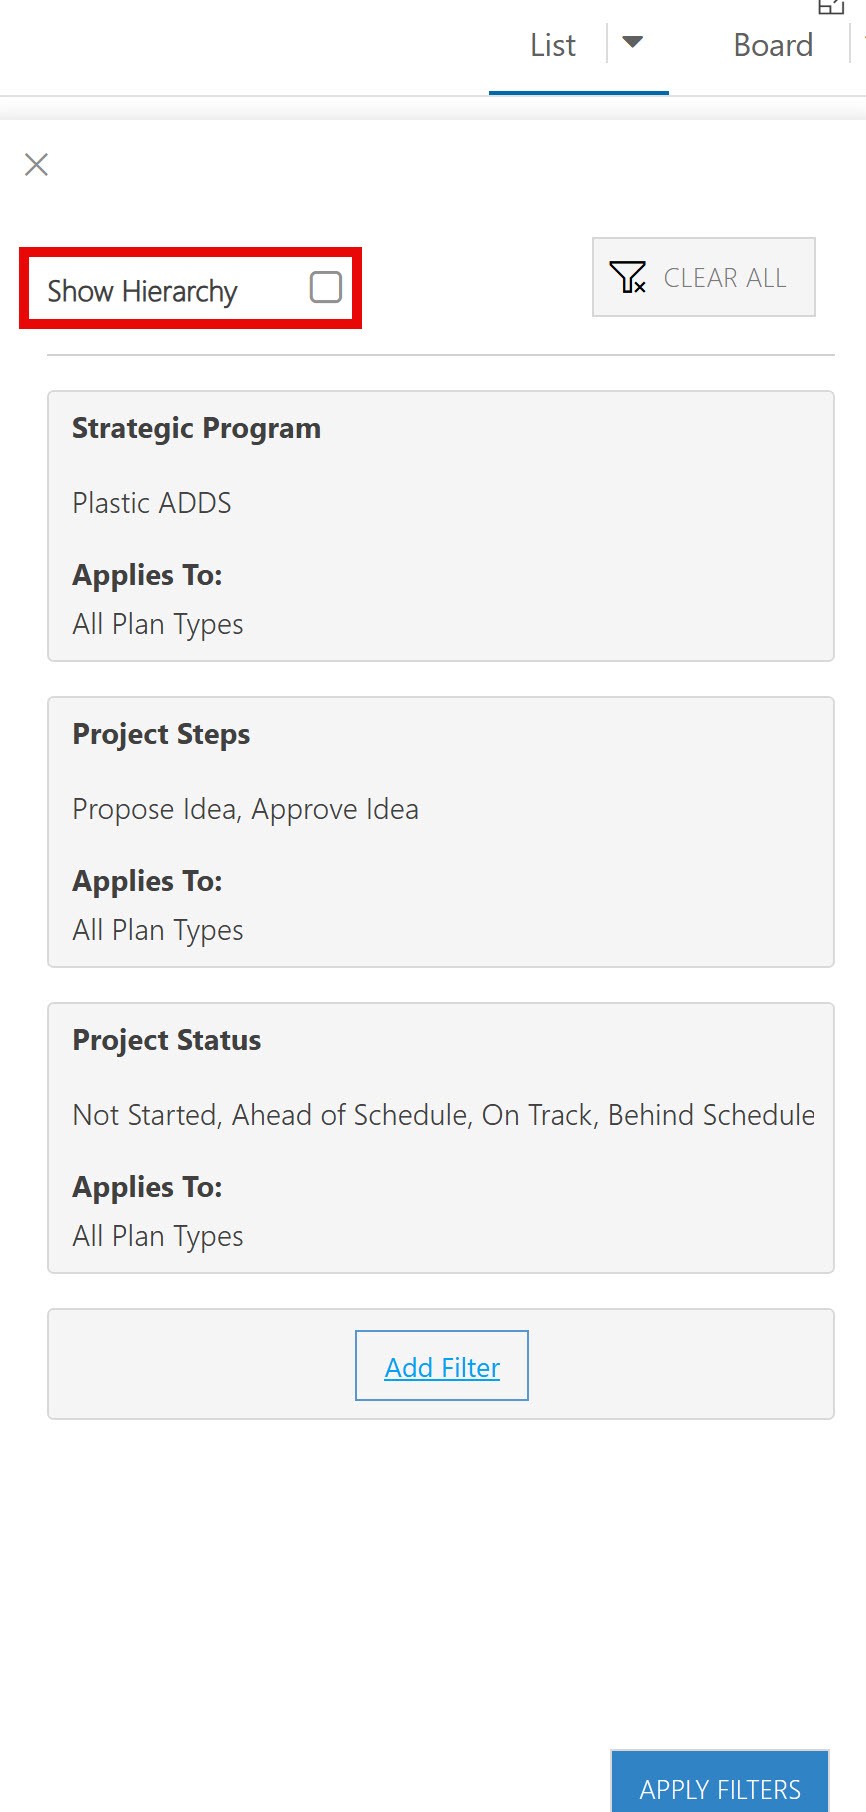
Task: Click the Not Started, Ahead of Schedule value
Action: (x=443, y=1115)
